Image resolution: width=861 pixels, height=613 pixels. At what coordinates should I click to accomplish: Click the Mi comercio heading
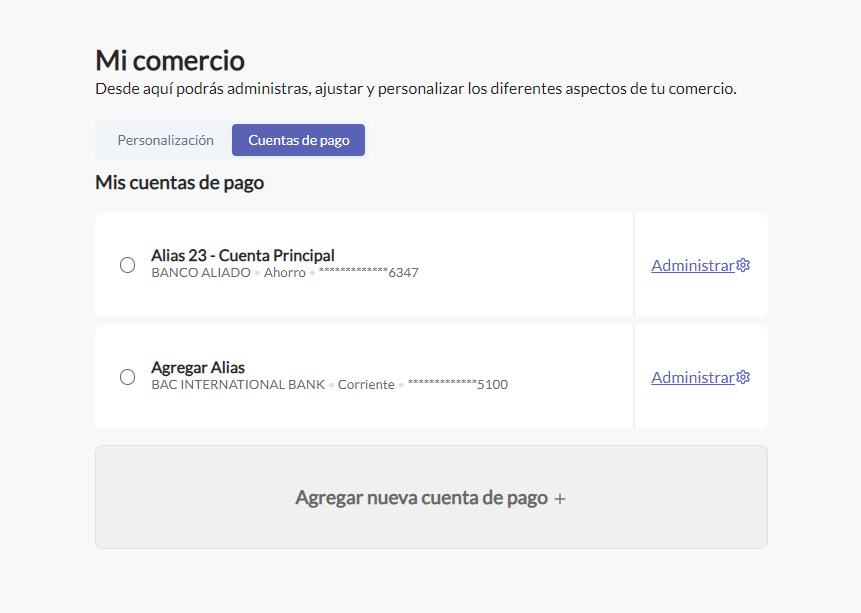click(169, 60)
